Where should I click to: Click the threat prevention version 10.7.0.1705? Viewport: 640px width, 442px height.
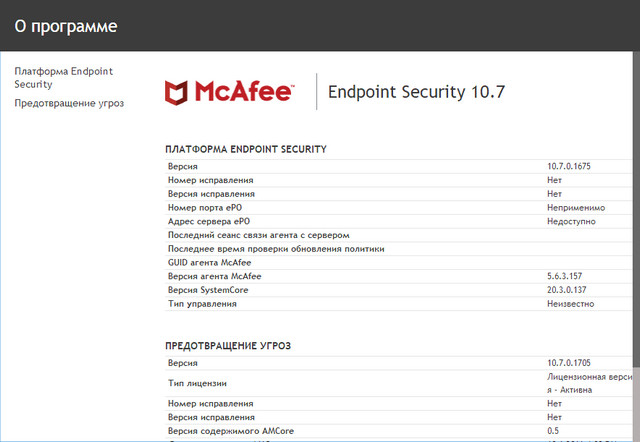point(572,362)
